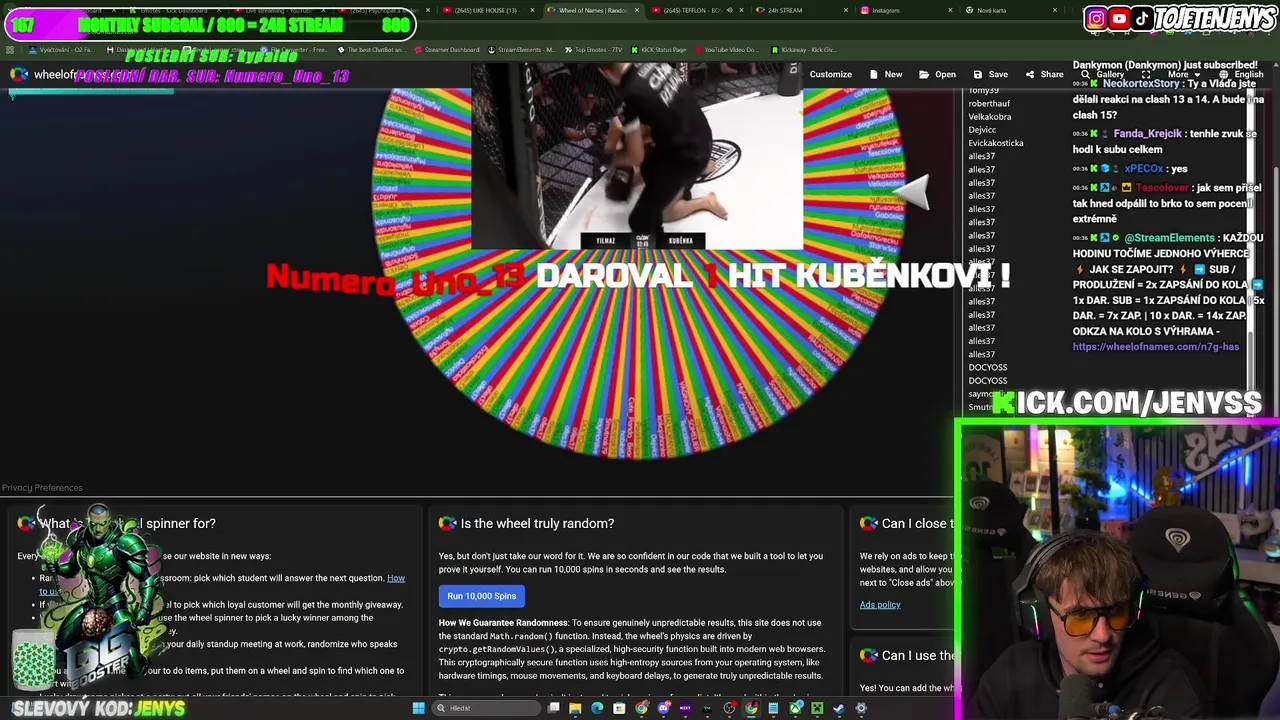Viewport: 1280px width, 720px height.
Task: Open the English language selector
Action: [x=1241, y=74]
